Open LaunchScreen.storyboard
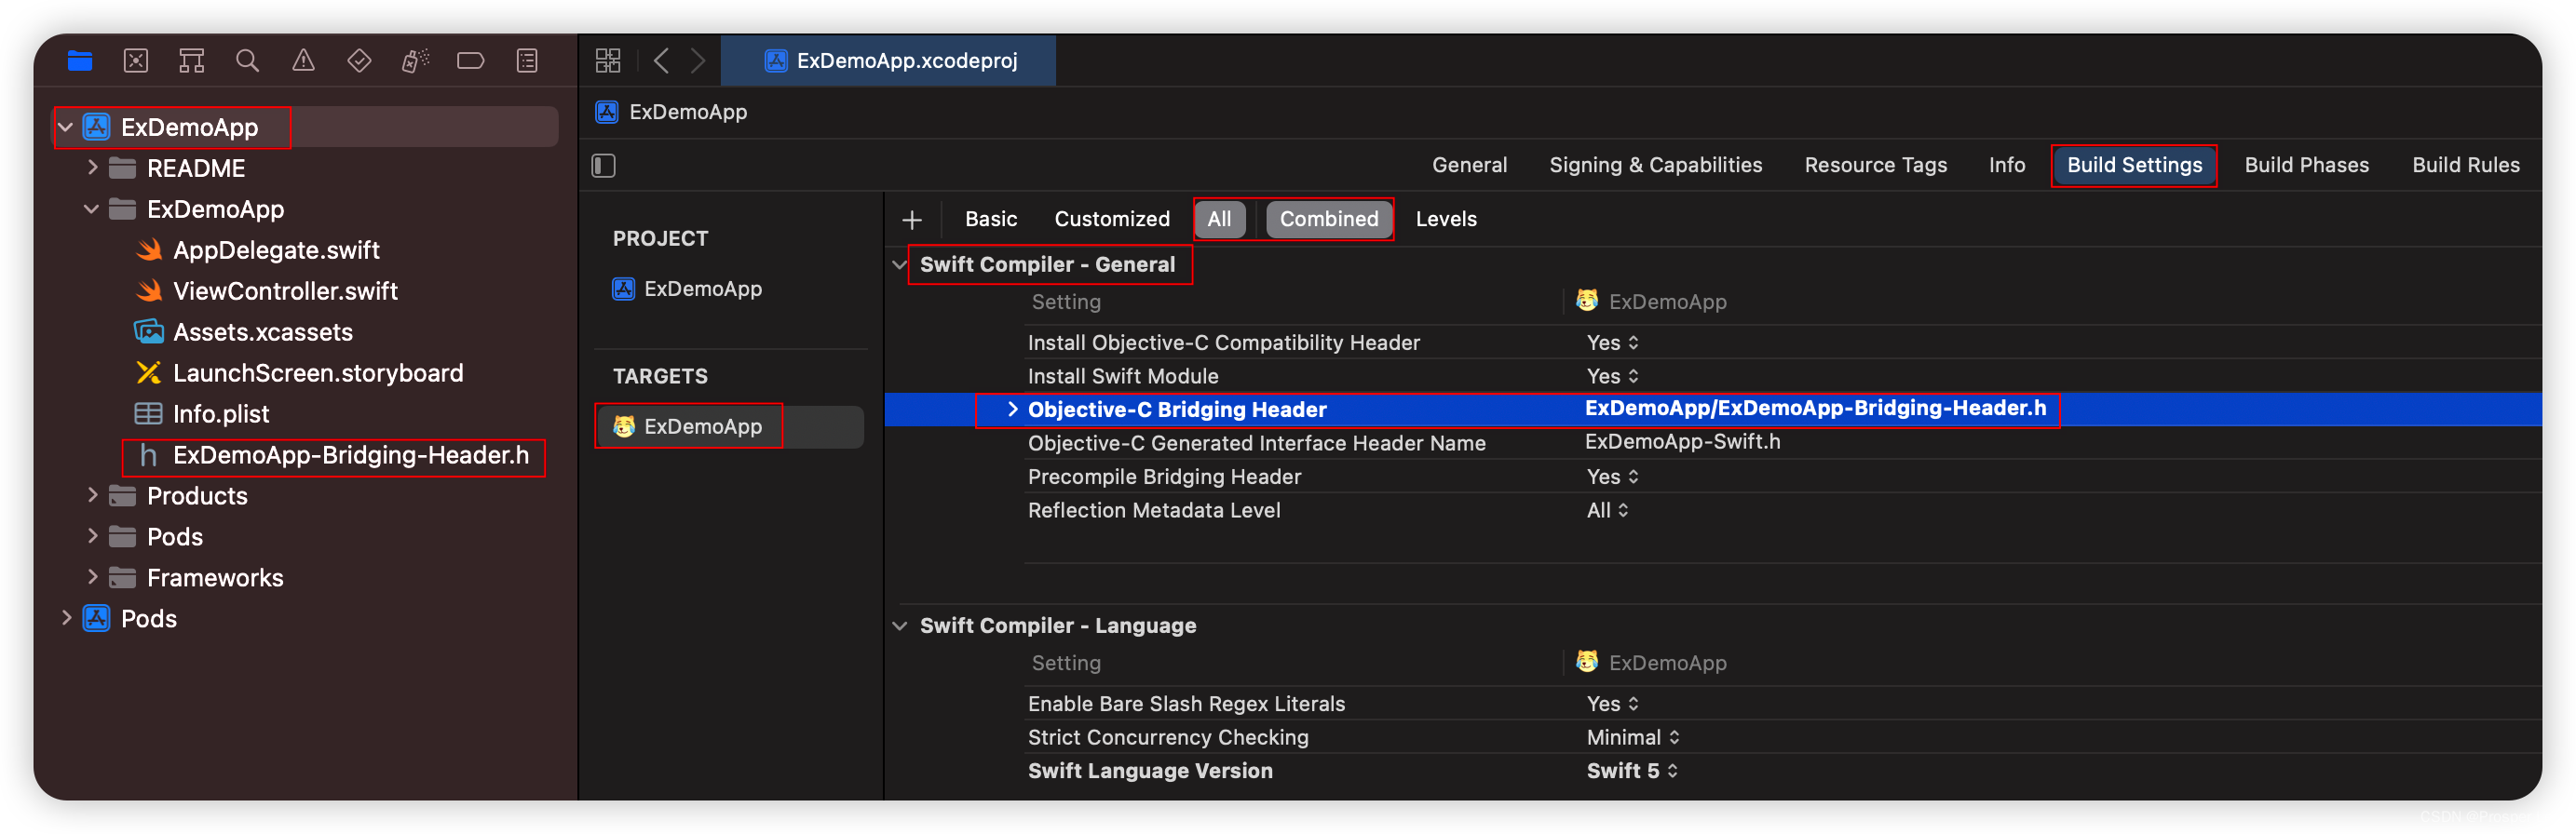 pos(318,373)
